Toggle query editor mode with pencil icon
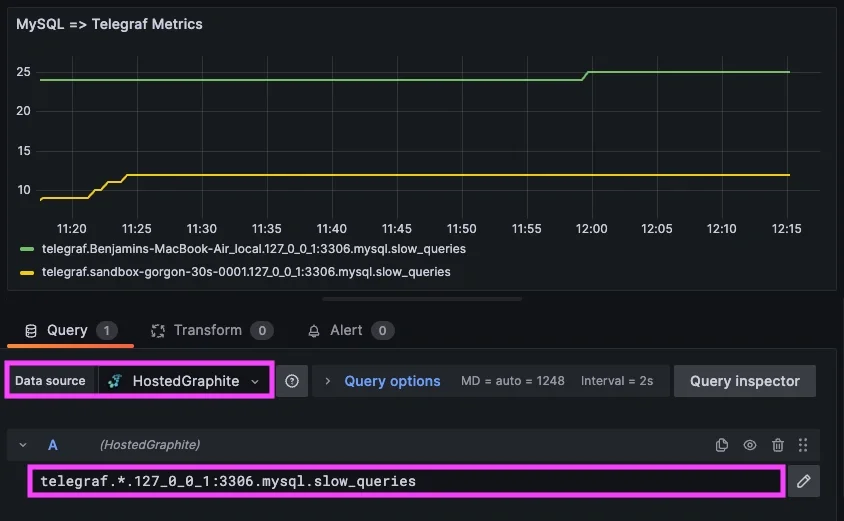The height and width of the screenshot is (521, 844). pyautogui.click(x=804, y=482)
